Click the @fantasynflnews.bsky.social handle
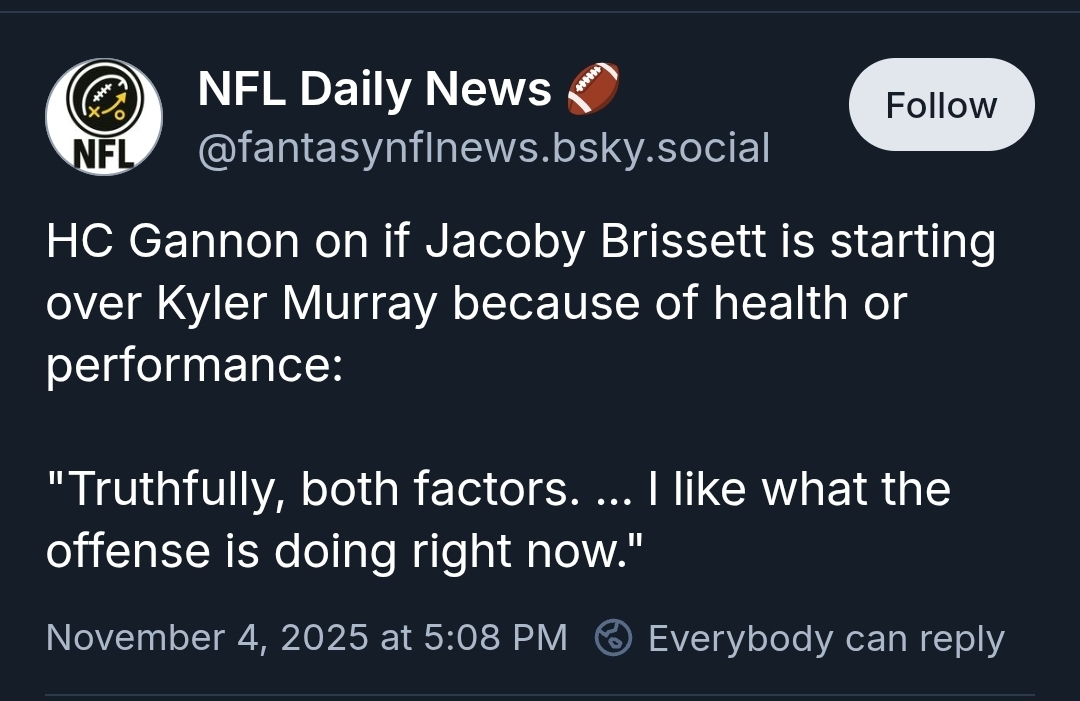Viewport: 1080px width, 701px height. [484, 147]
